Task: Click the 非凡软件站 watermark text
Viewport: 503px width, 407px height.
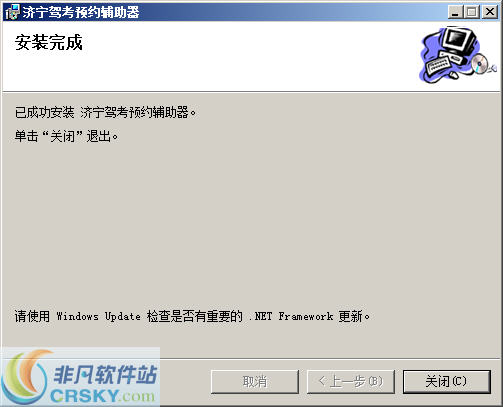Action: pos(105,375)
